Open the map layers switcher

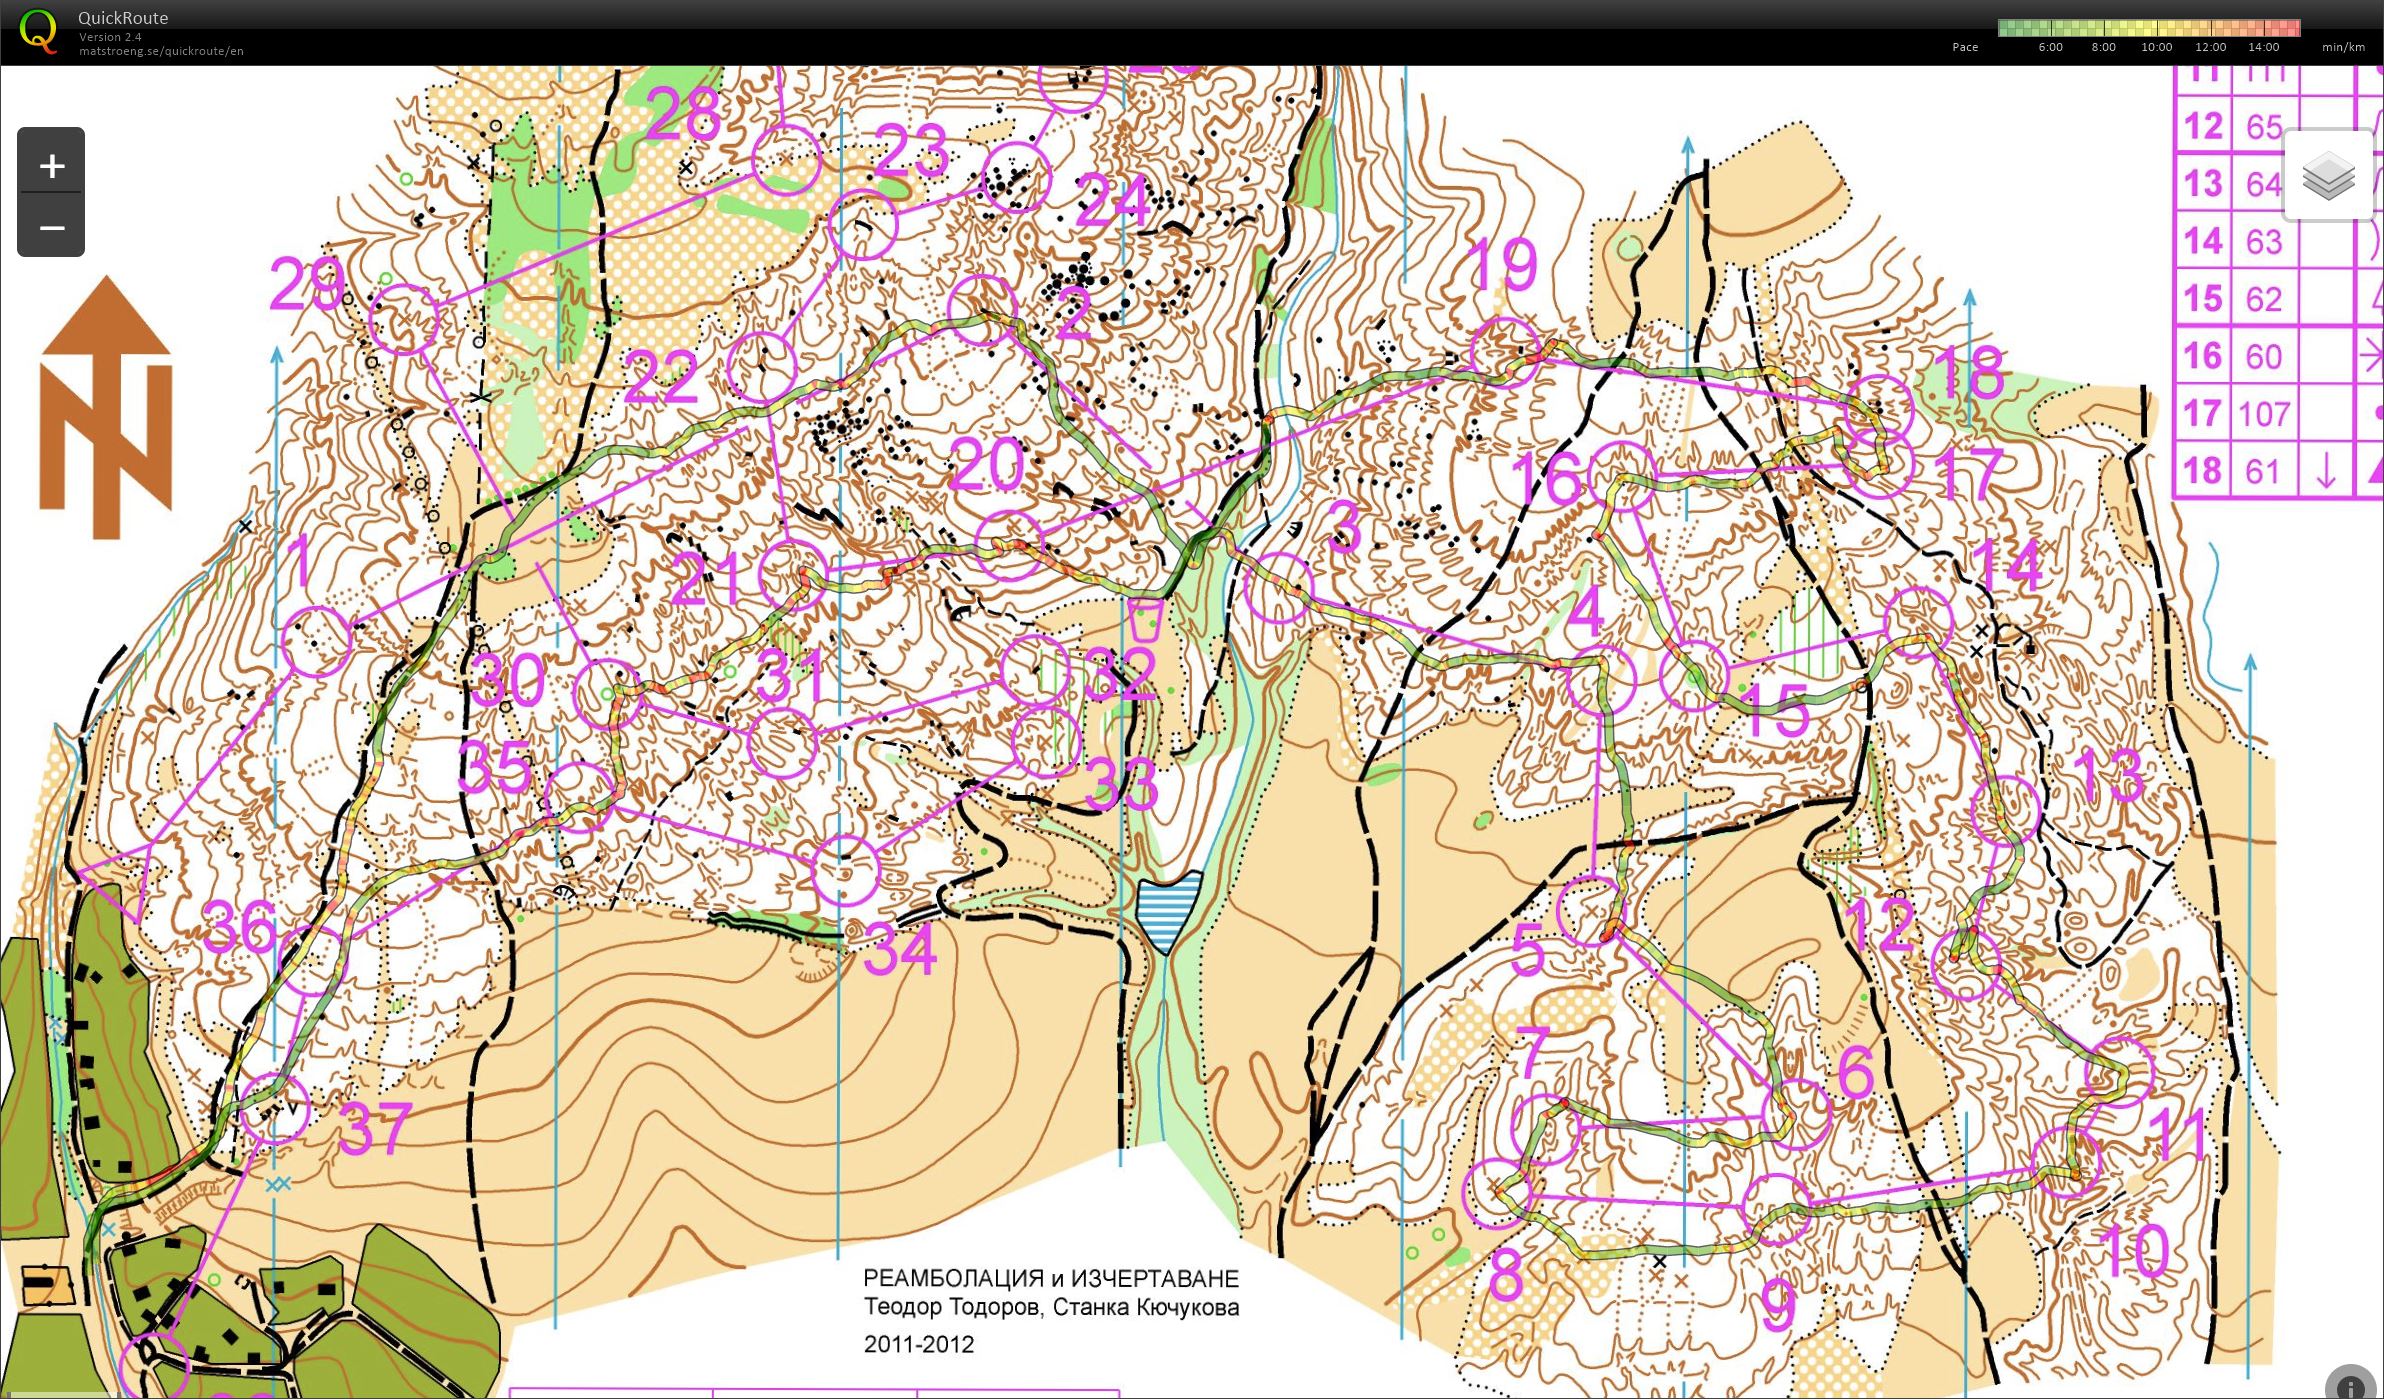[x=2327, y=176]
